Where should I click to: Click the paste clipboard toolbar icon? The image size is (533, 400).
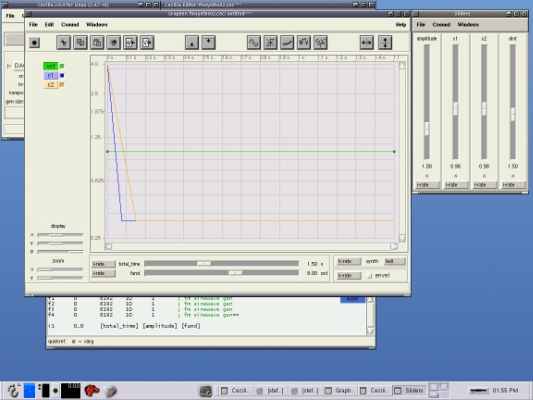[x=97, y=42]
